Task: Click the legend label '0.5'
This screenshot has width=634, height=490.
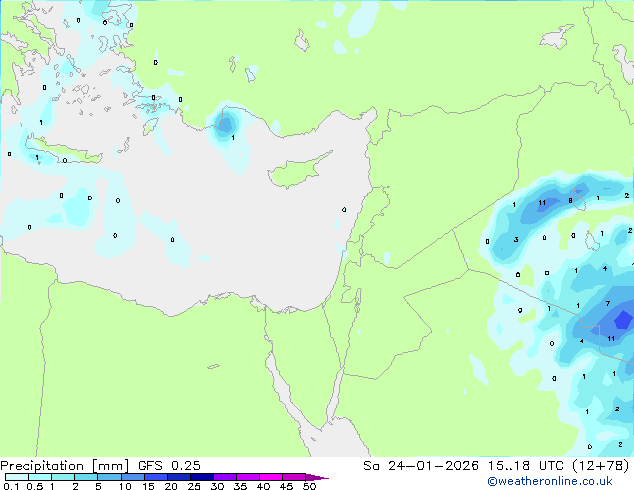Action: click(x=35, y=486)
